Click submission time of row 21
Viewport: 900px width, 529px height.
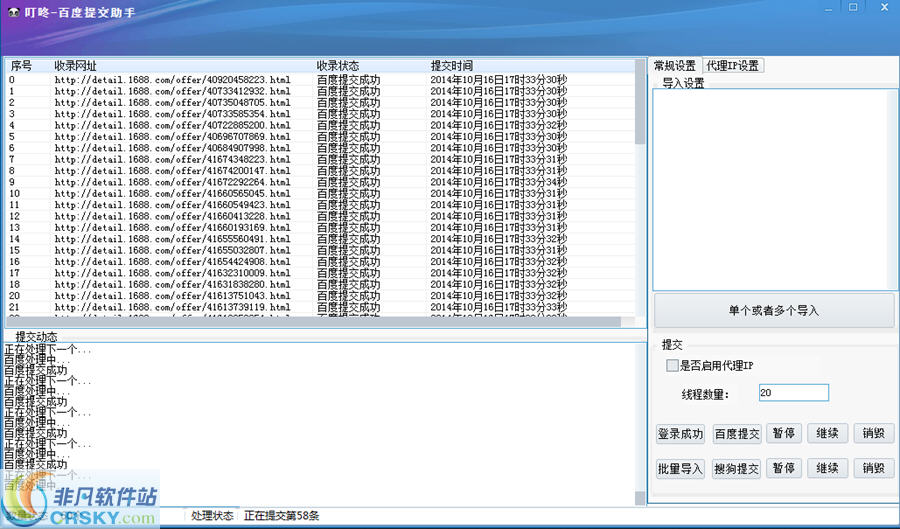tap(499, 307)
